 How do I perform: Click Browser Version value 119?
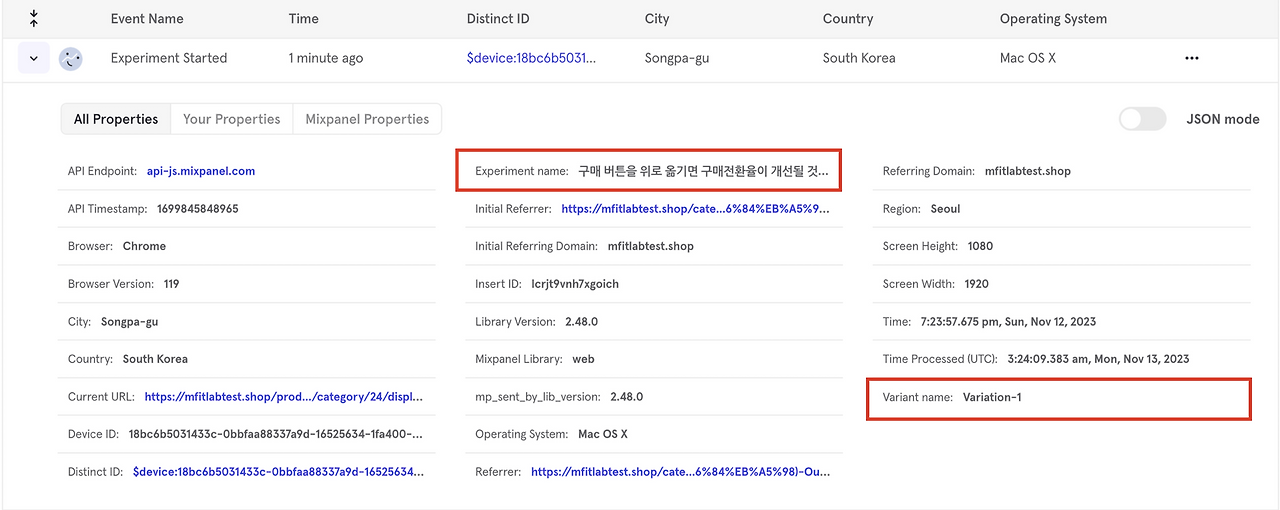tap(171, 284)
